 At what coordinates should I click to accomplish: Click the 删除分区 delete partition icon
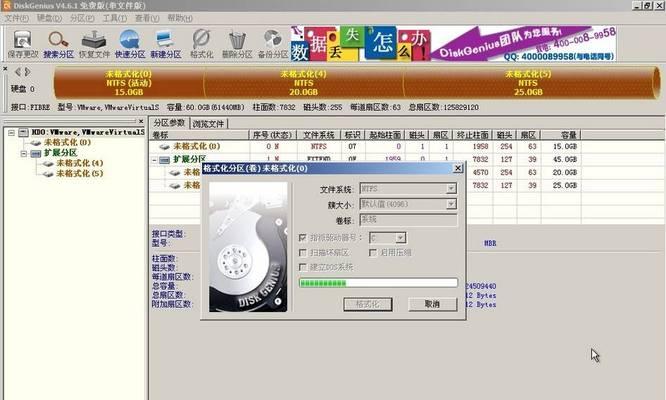coord(237,44)
